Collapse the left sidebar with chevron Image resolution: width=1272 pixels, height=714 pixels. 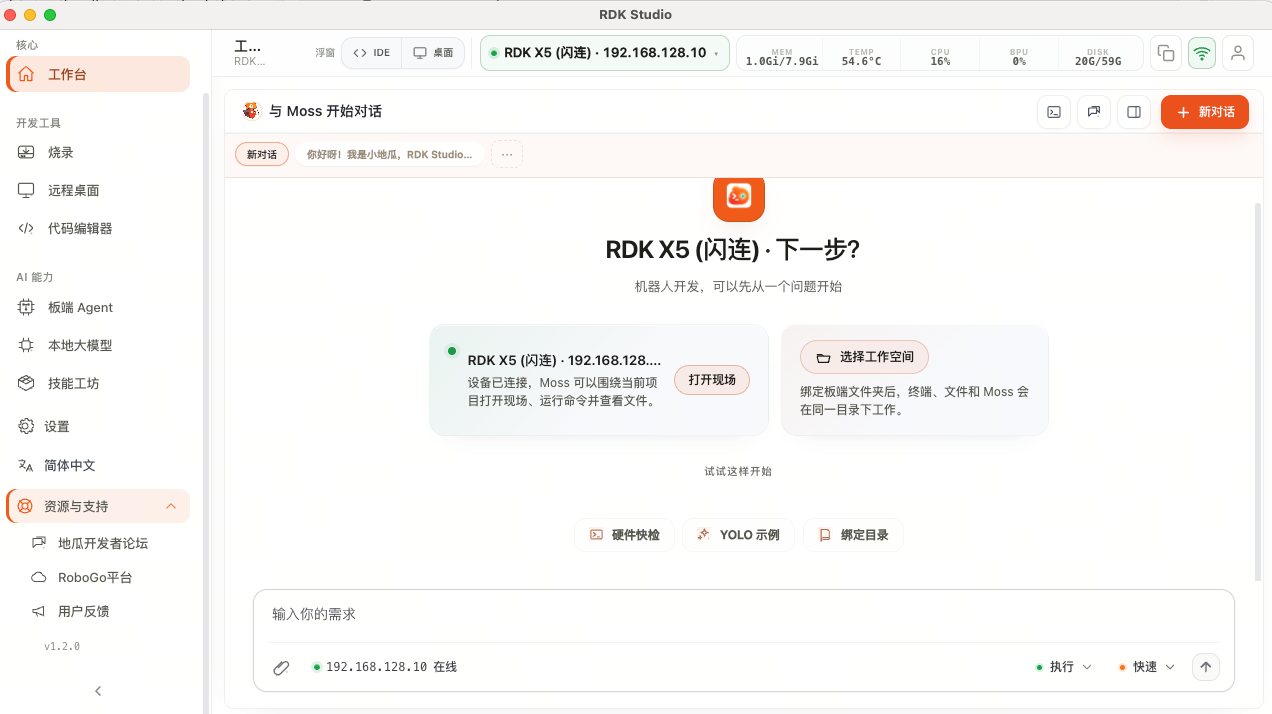pyautogui.click(x=98, y=691)
